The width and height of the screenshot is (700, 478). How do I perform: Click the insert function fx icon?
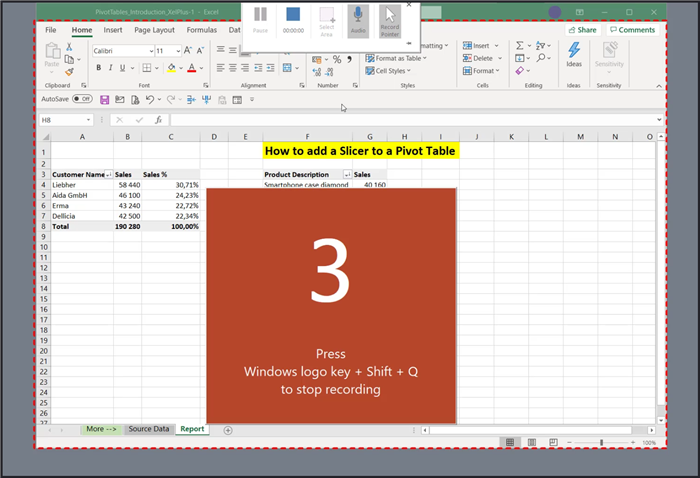click(x=158, y=120)
